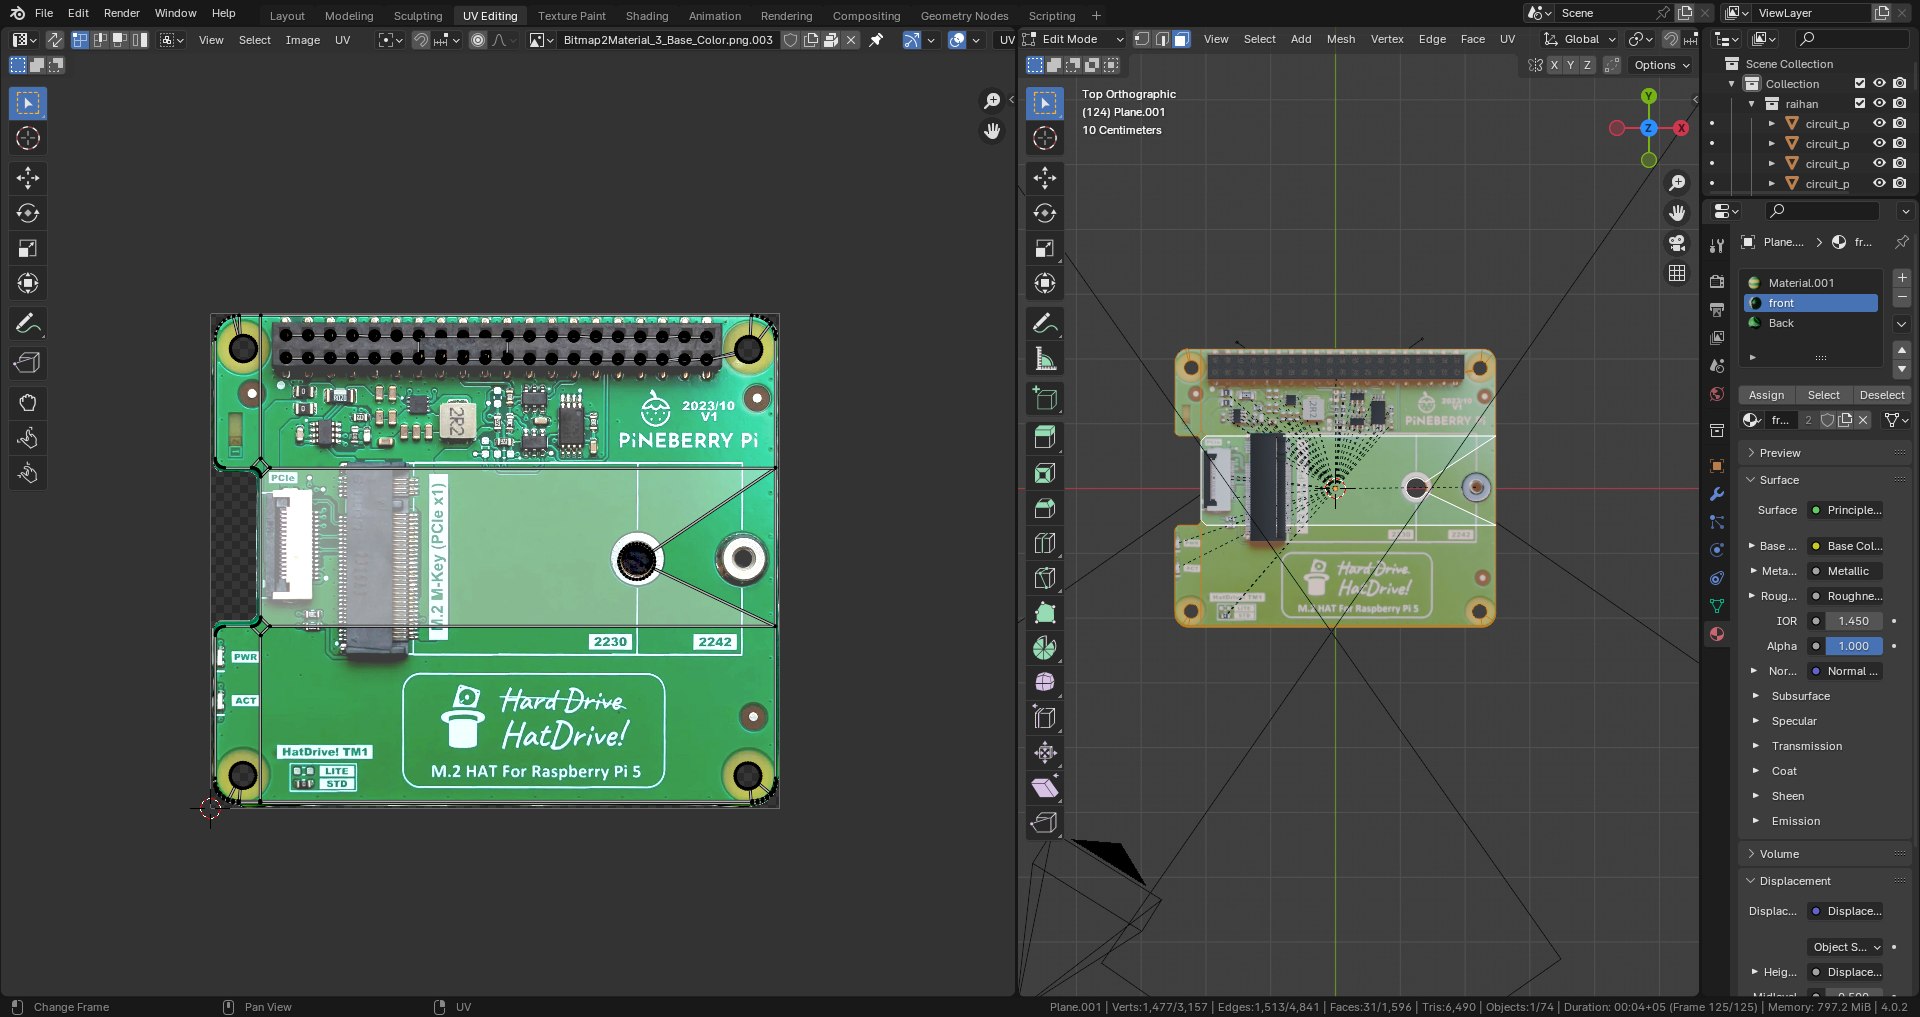The image size is (1920, 1017).
Task: Open the Image menu in UV editor
Action: (x=302, y=40)
